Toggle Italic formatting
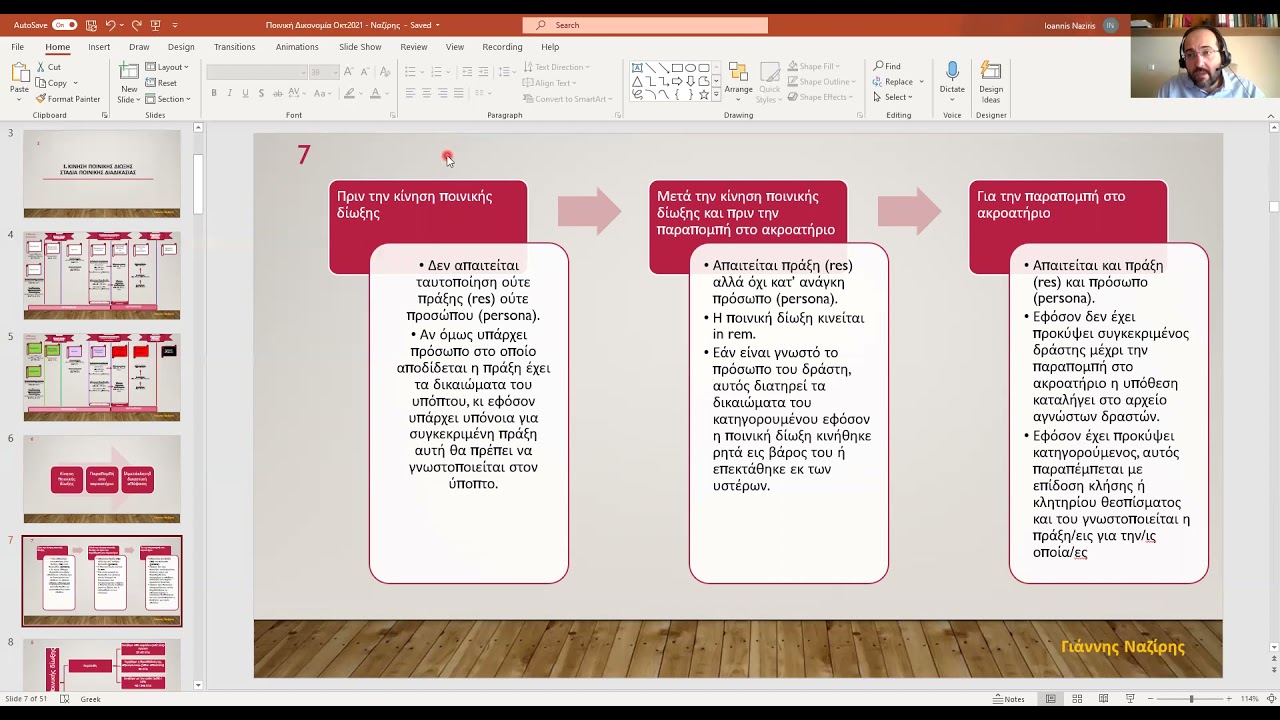 tap(229, 93)
